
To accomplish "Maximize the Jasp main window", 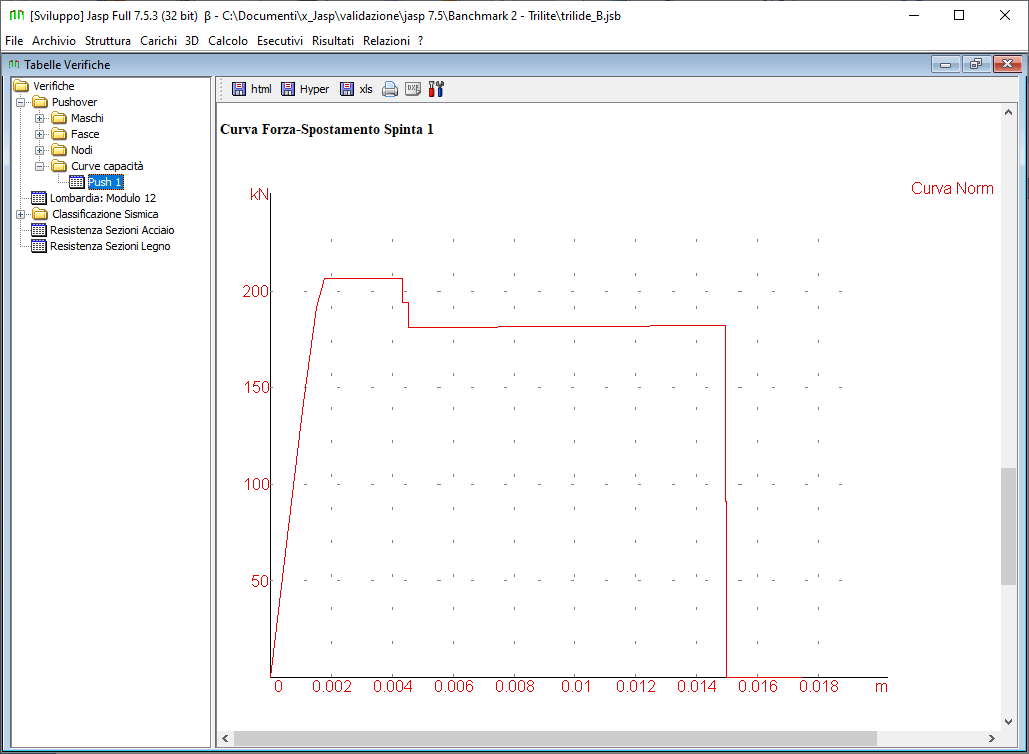I will [959, 15].
